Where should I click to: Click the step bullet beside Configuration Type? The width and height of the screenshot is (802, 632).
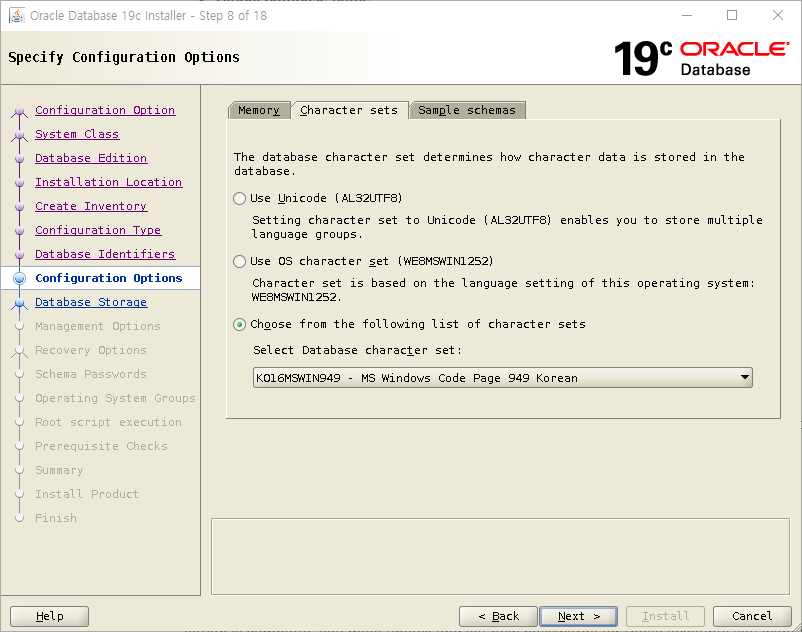click(19, 231)
